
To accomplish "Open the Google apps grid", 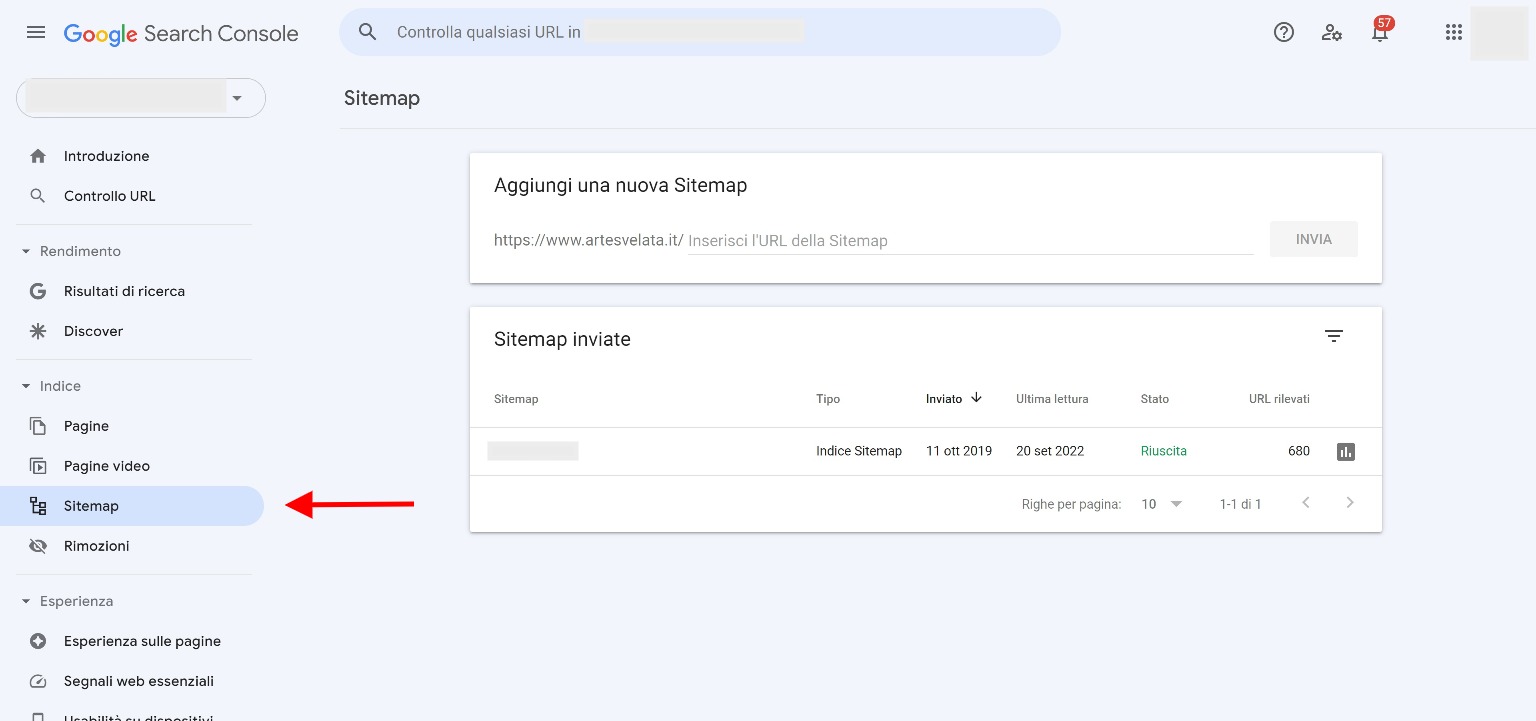I will tap(1454, 32).
